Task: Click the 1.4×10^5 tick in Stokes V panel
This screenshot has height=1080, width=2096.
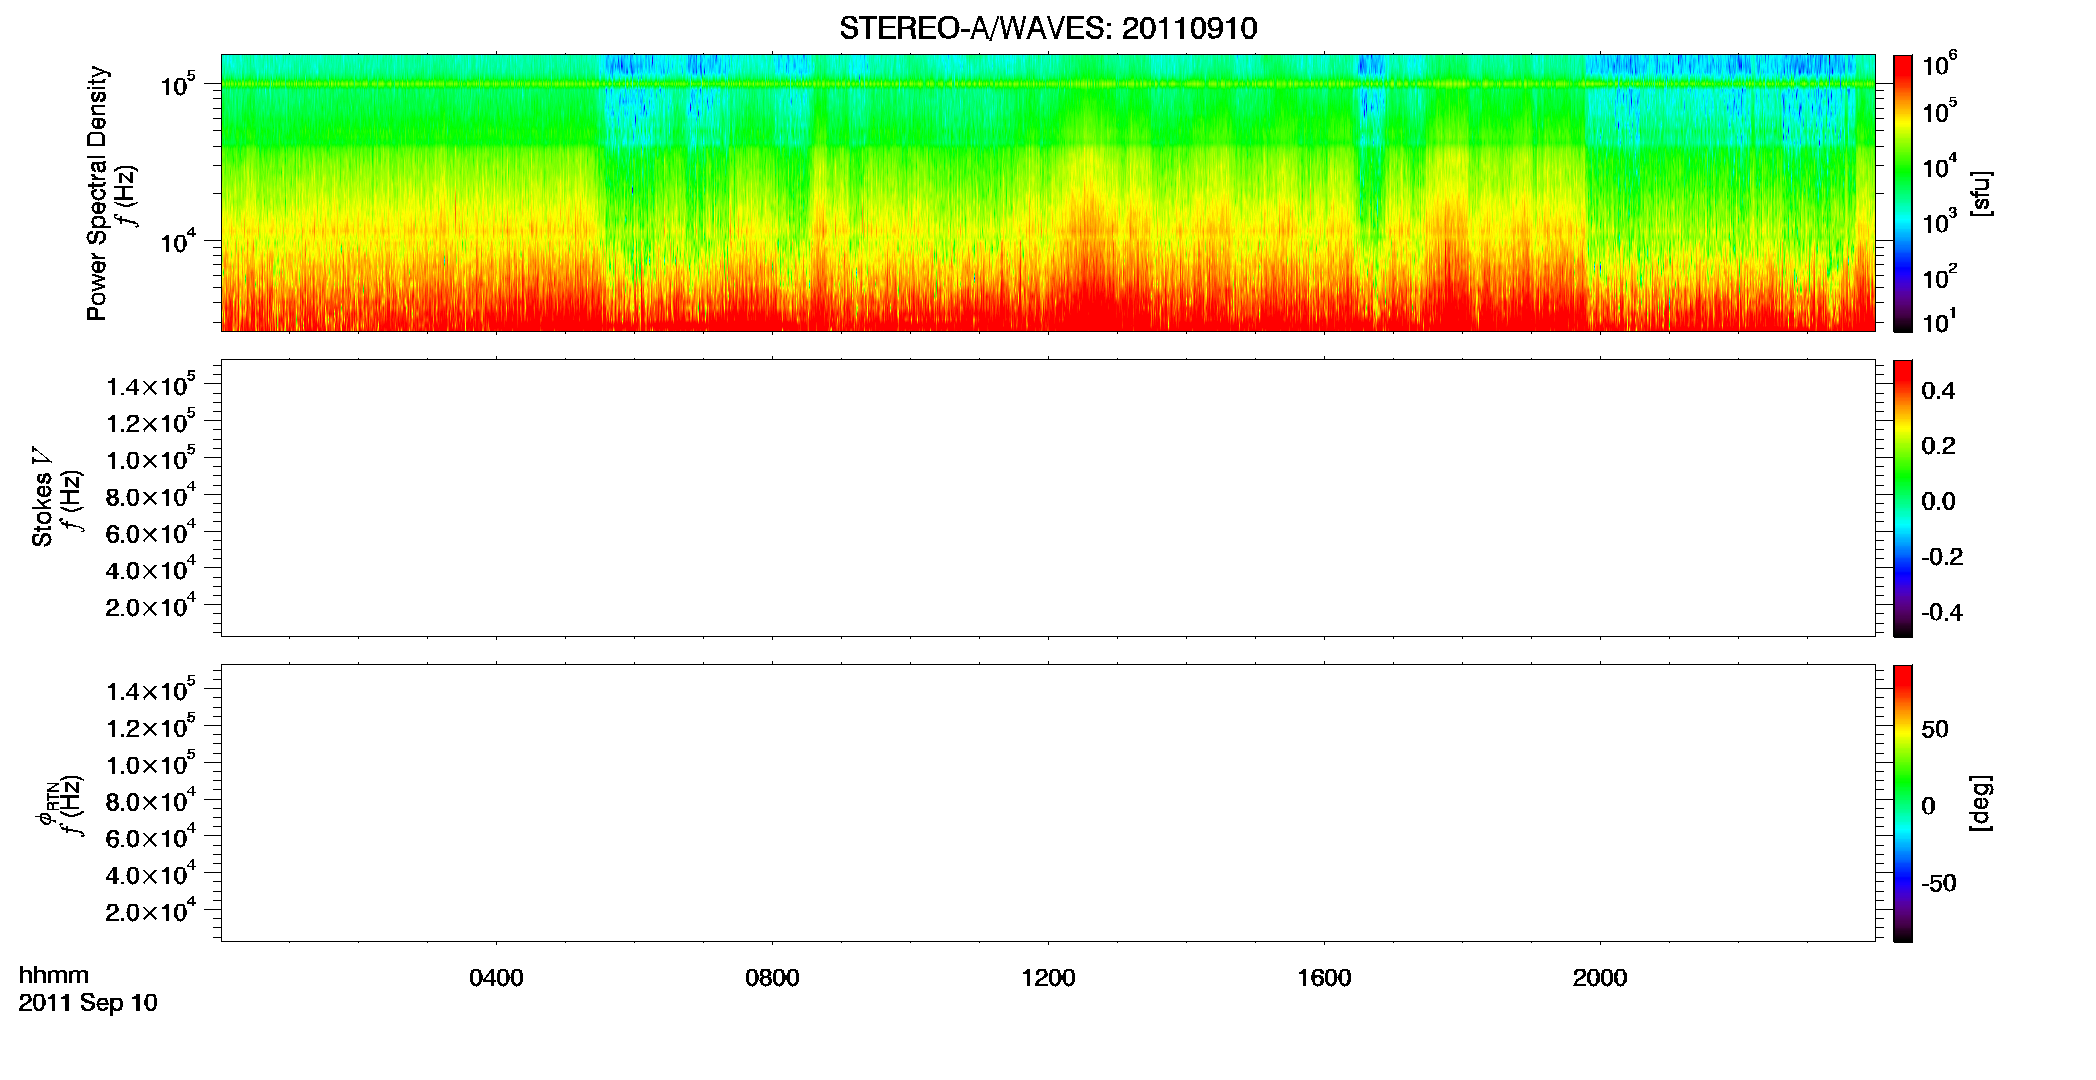Action: (x=151, y=385)
